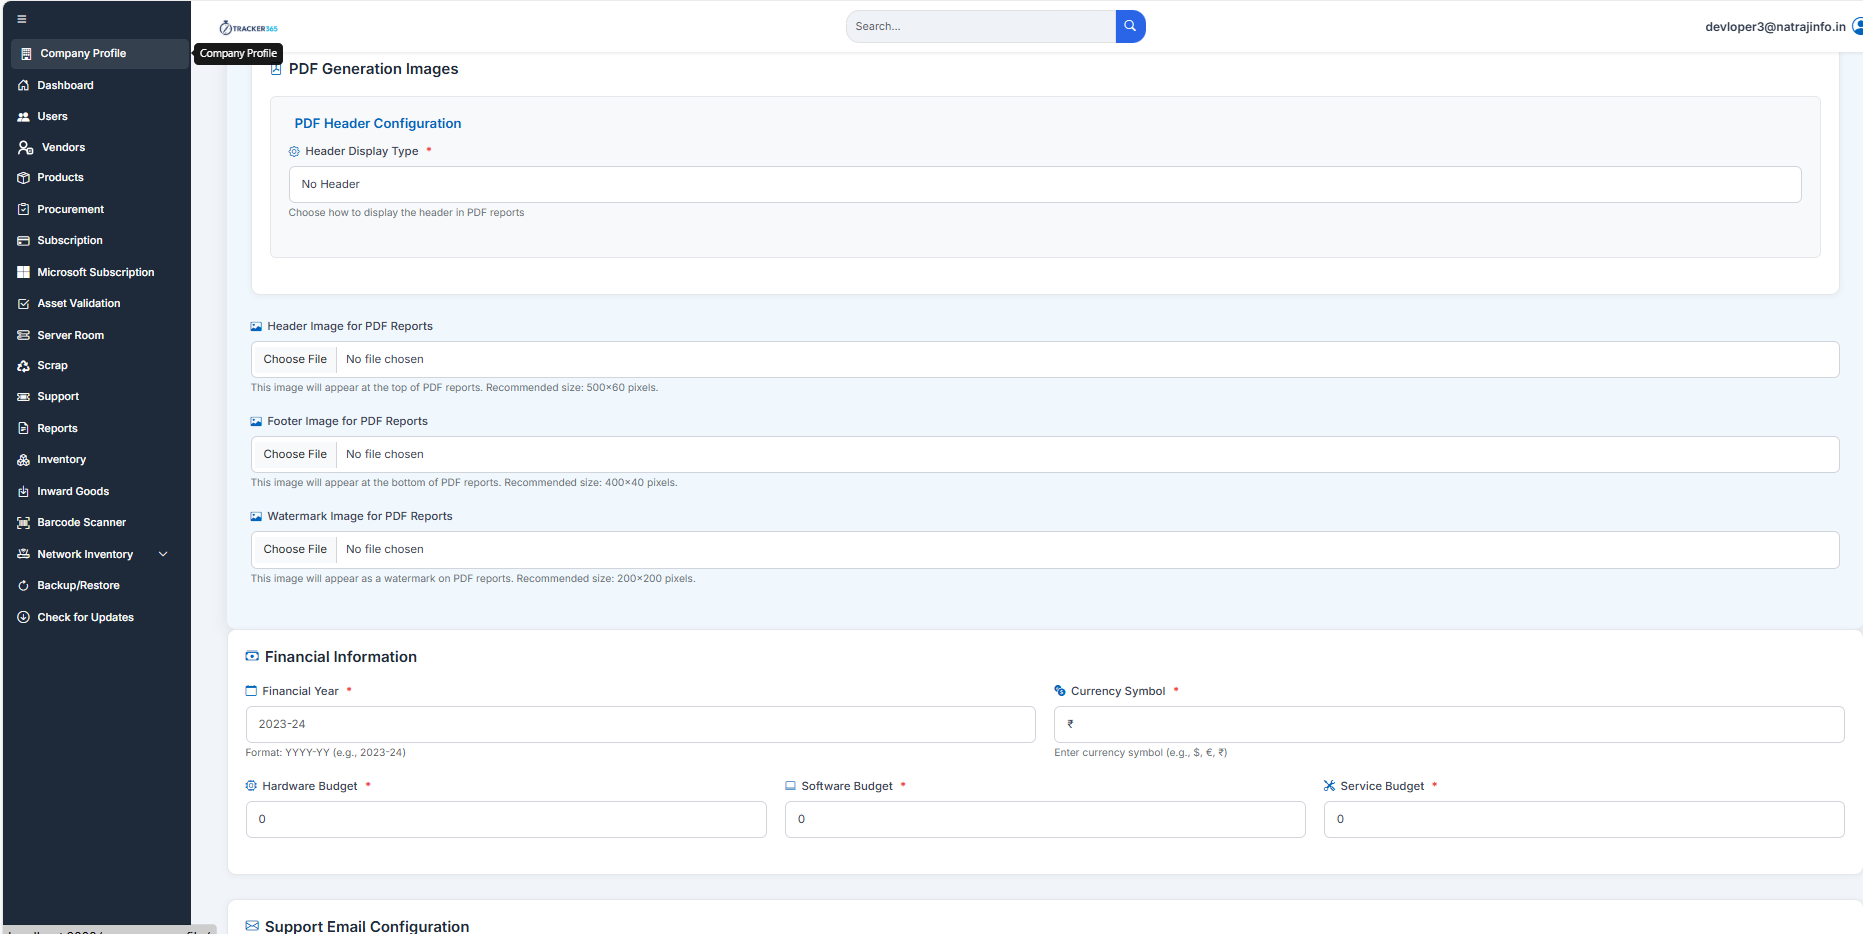Click the Financial Information heading
This screenshot has width=1863, height=934.
(x=341, y=657)
